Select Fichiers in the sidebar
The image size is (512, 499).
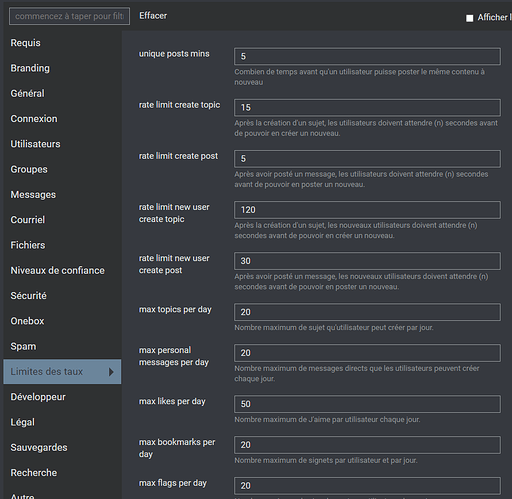28,245
